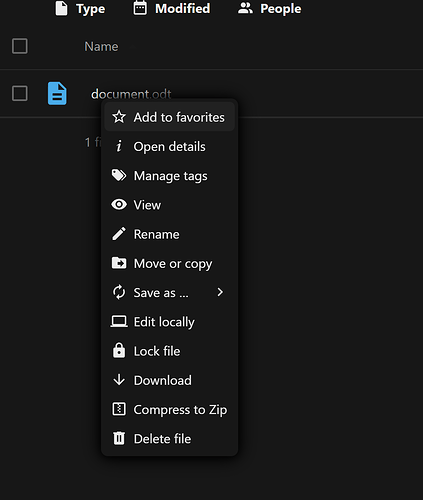The width and height of the screenshot is (423, 500).
Task: Open the document.odt file name link
Action: click(131, 94)
